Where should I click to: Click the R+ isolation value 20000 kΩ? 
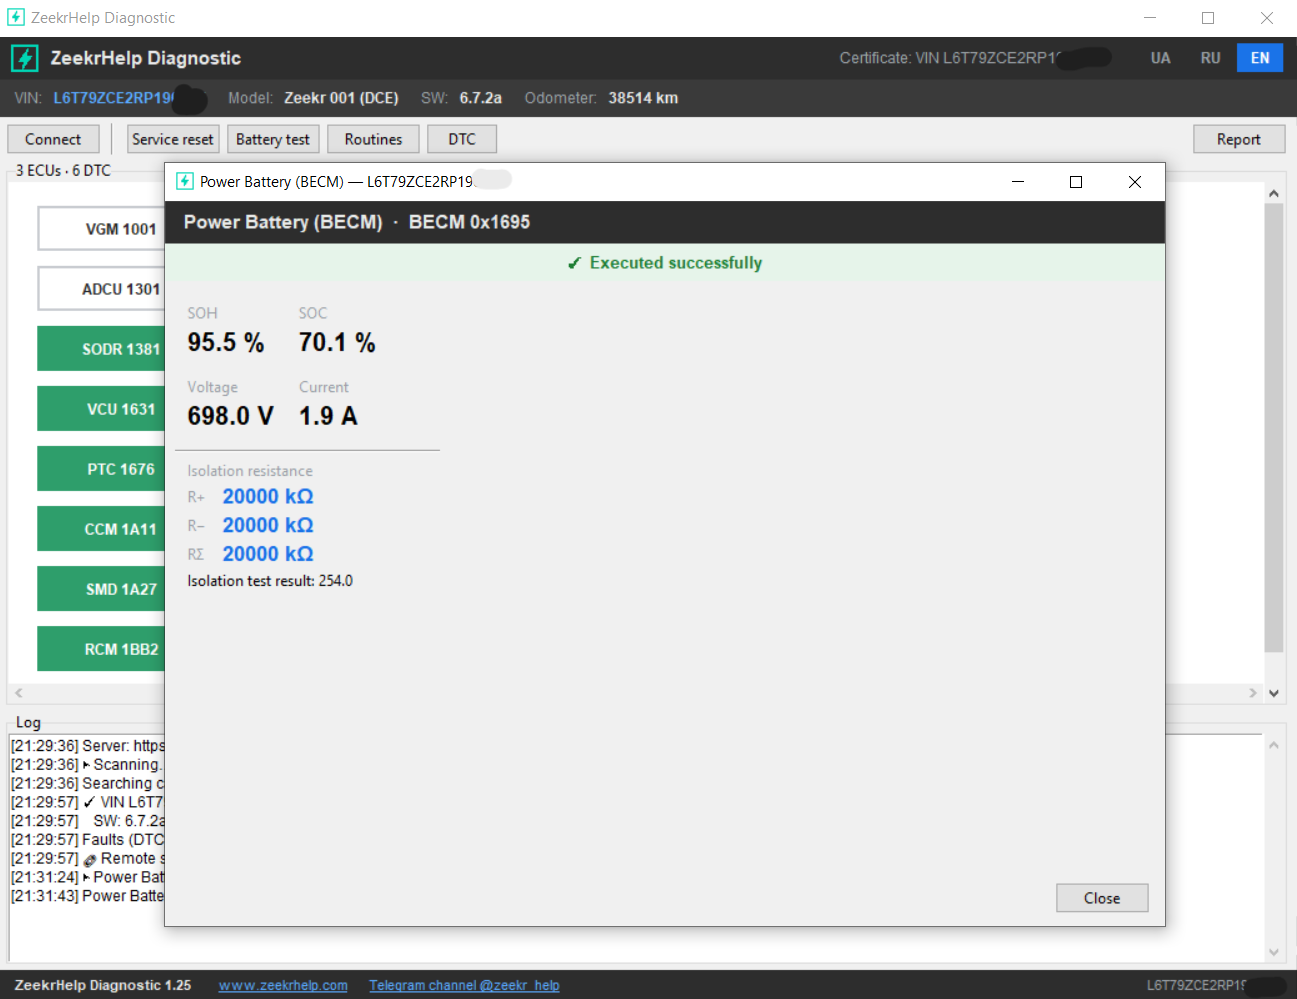tap(268, 497)
